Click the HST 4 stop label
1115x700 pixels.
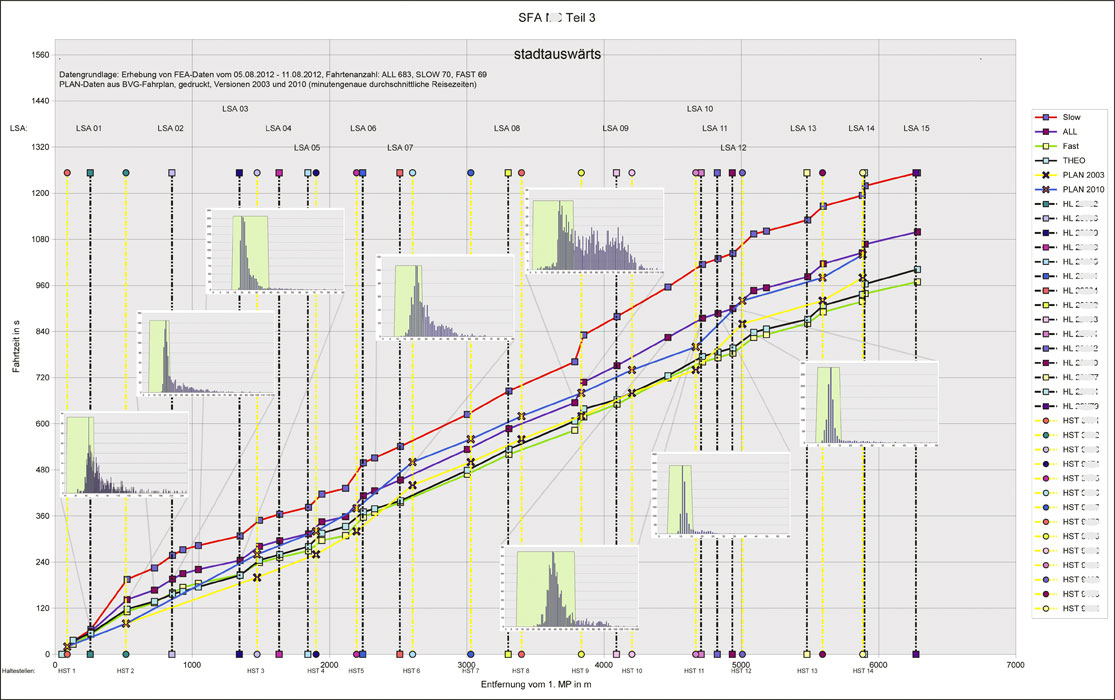(316, 671)
